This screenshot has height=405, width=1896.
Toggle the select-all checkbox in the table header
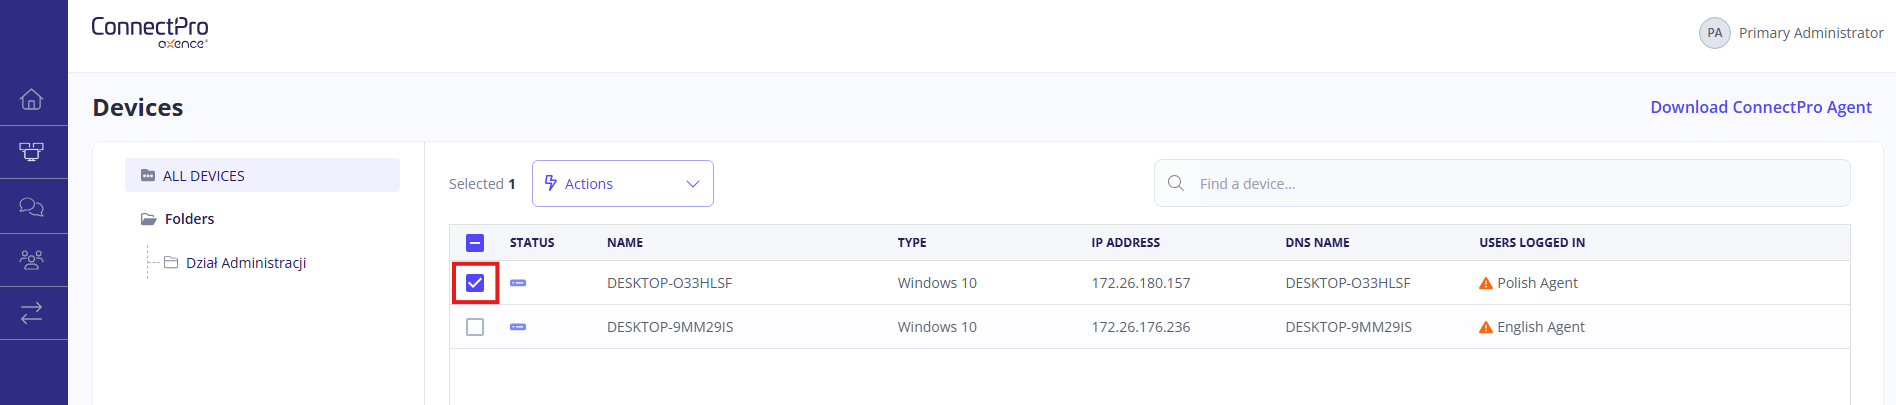(475, 243)
